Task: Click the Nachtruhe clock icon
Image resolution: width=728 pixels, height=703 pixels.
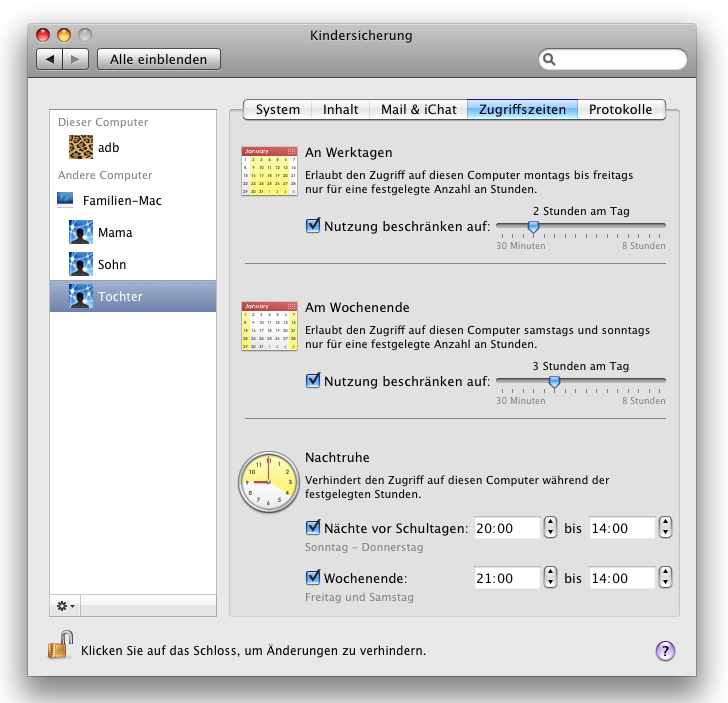Action: [269, 482]
